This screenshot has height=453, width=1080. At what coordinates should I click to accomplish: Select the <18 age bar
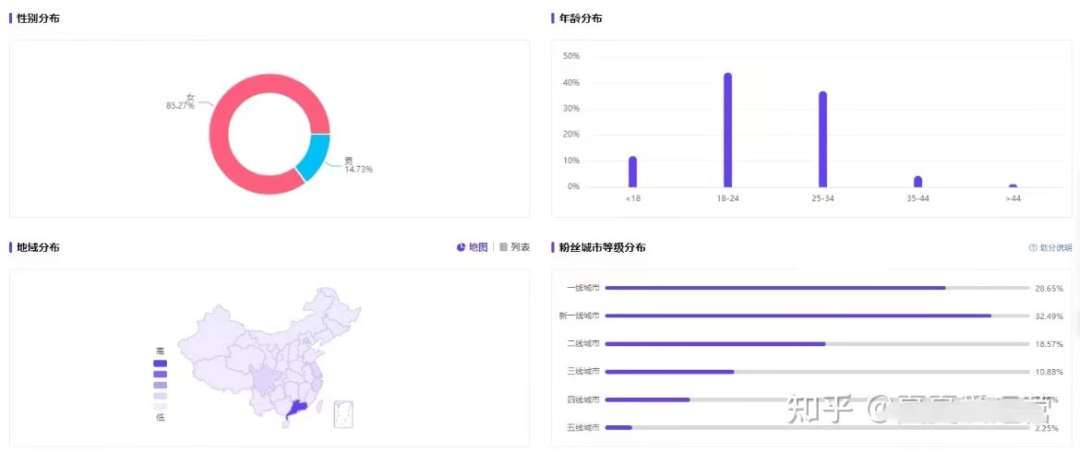[x=632, y=171]
